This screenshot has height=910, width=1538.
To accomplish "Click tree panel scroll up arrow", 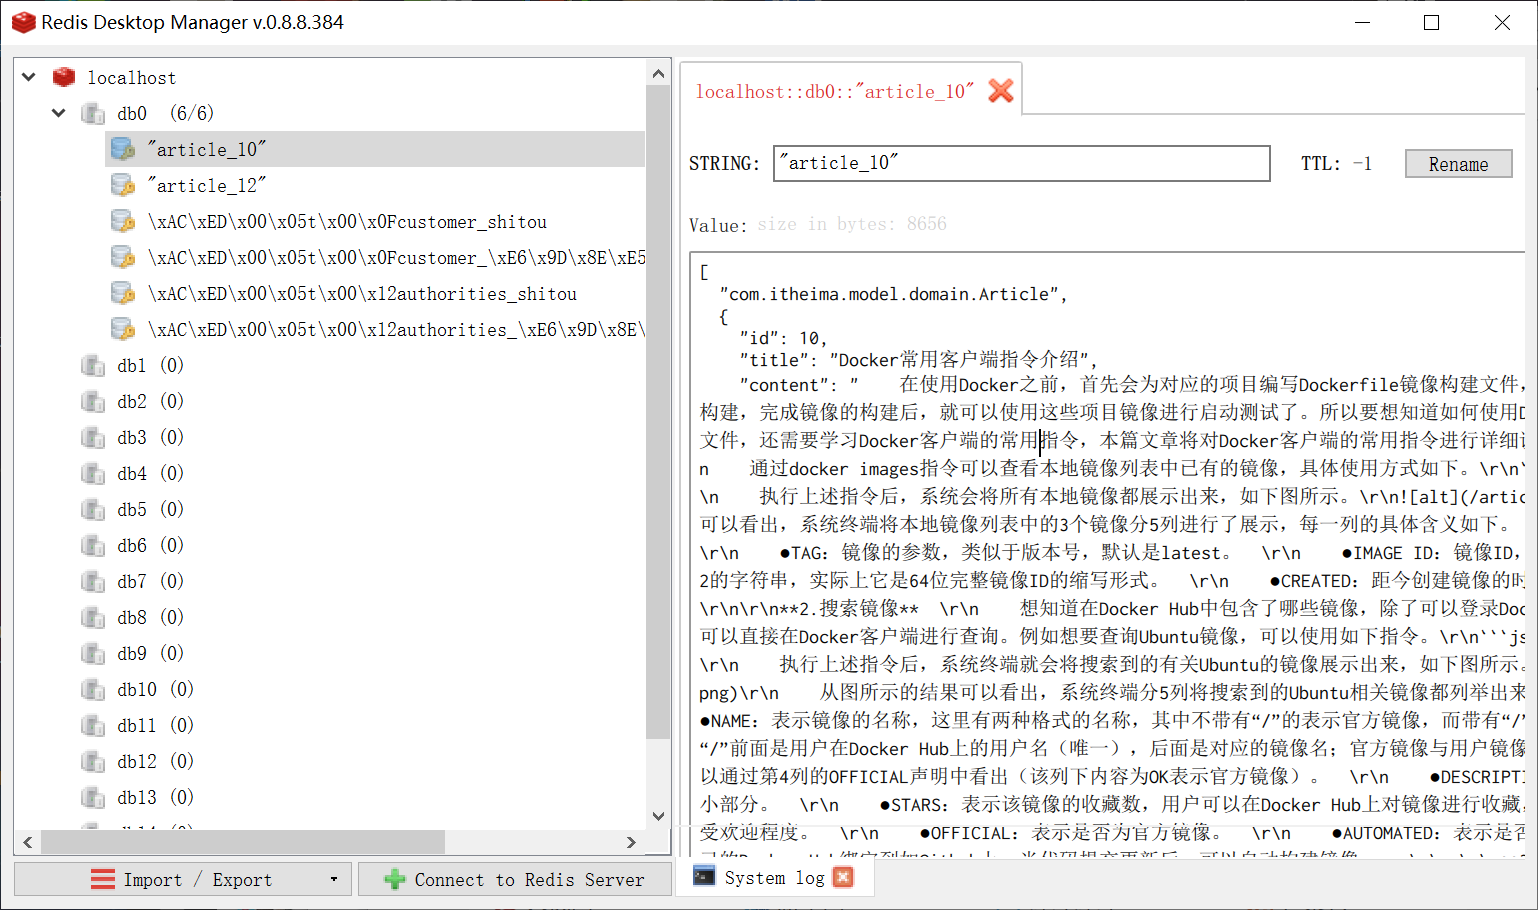I will click(x=658, y=73).
